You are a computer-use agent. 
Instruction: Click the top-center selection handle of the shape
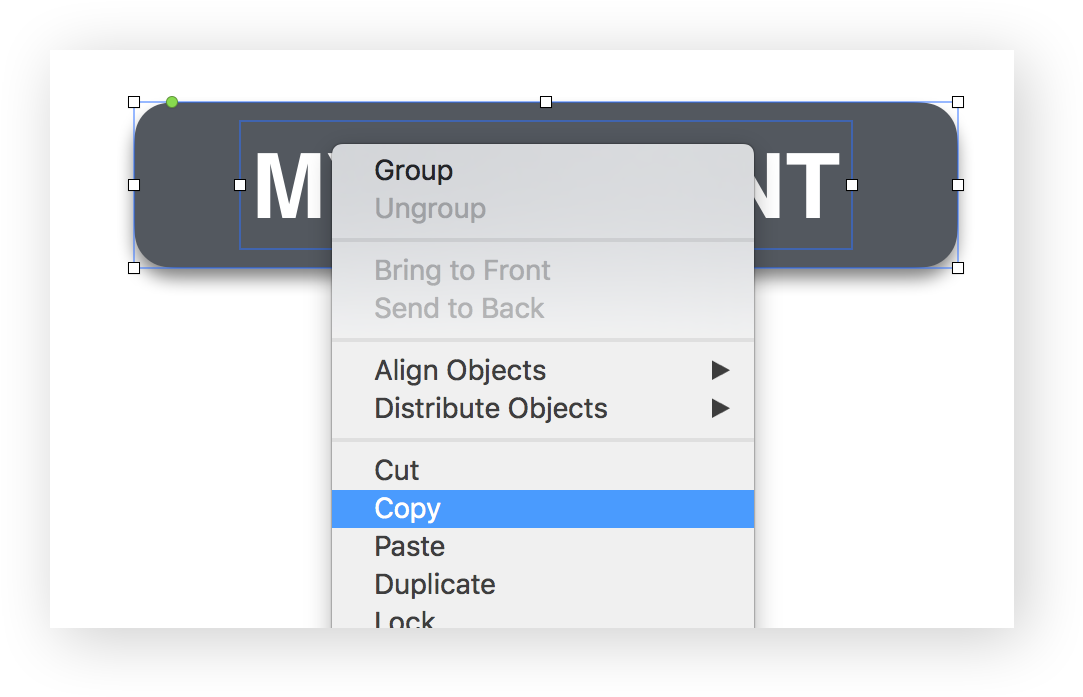(546, 102)
